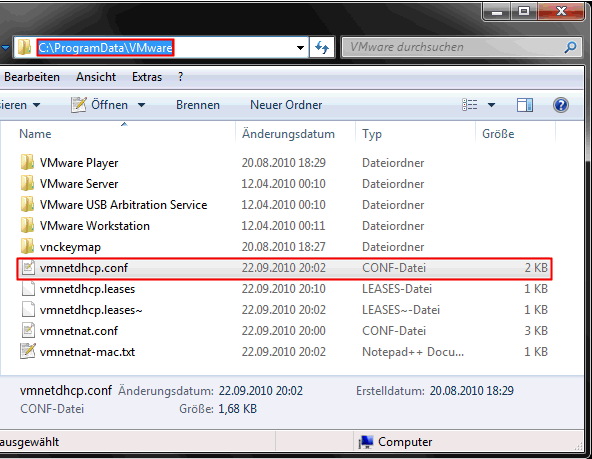Open the Organisieren dropdown menu
The height and width of the screenshot is (459, 592).
[20, 105]
